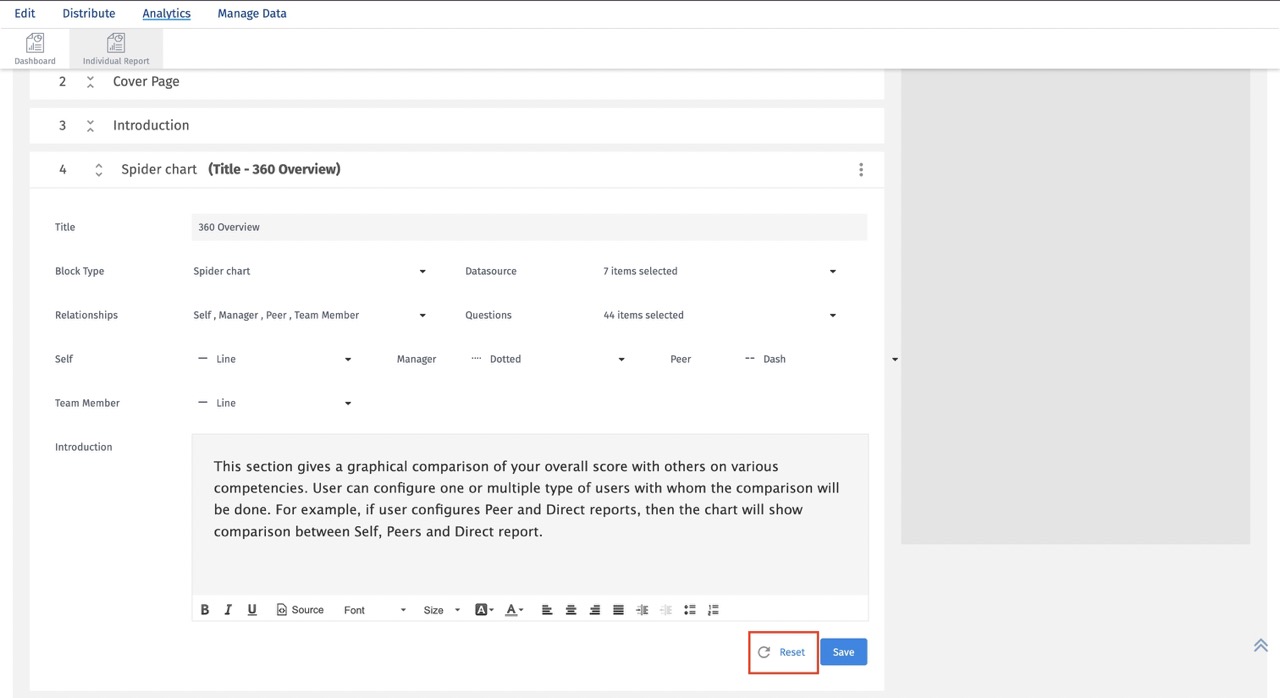Screen dimensions: 1280x698
Task: Open the options menu for the Spider chart block
Action: pos(861,169)
